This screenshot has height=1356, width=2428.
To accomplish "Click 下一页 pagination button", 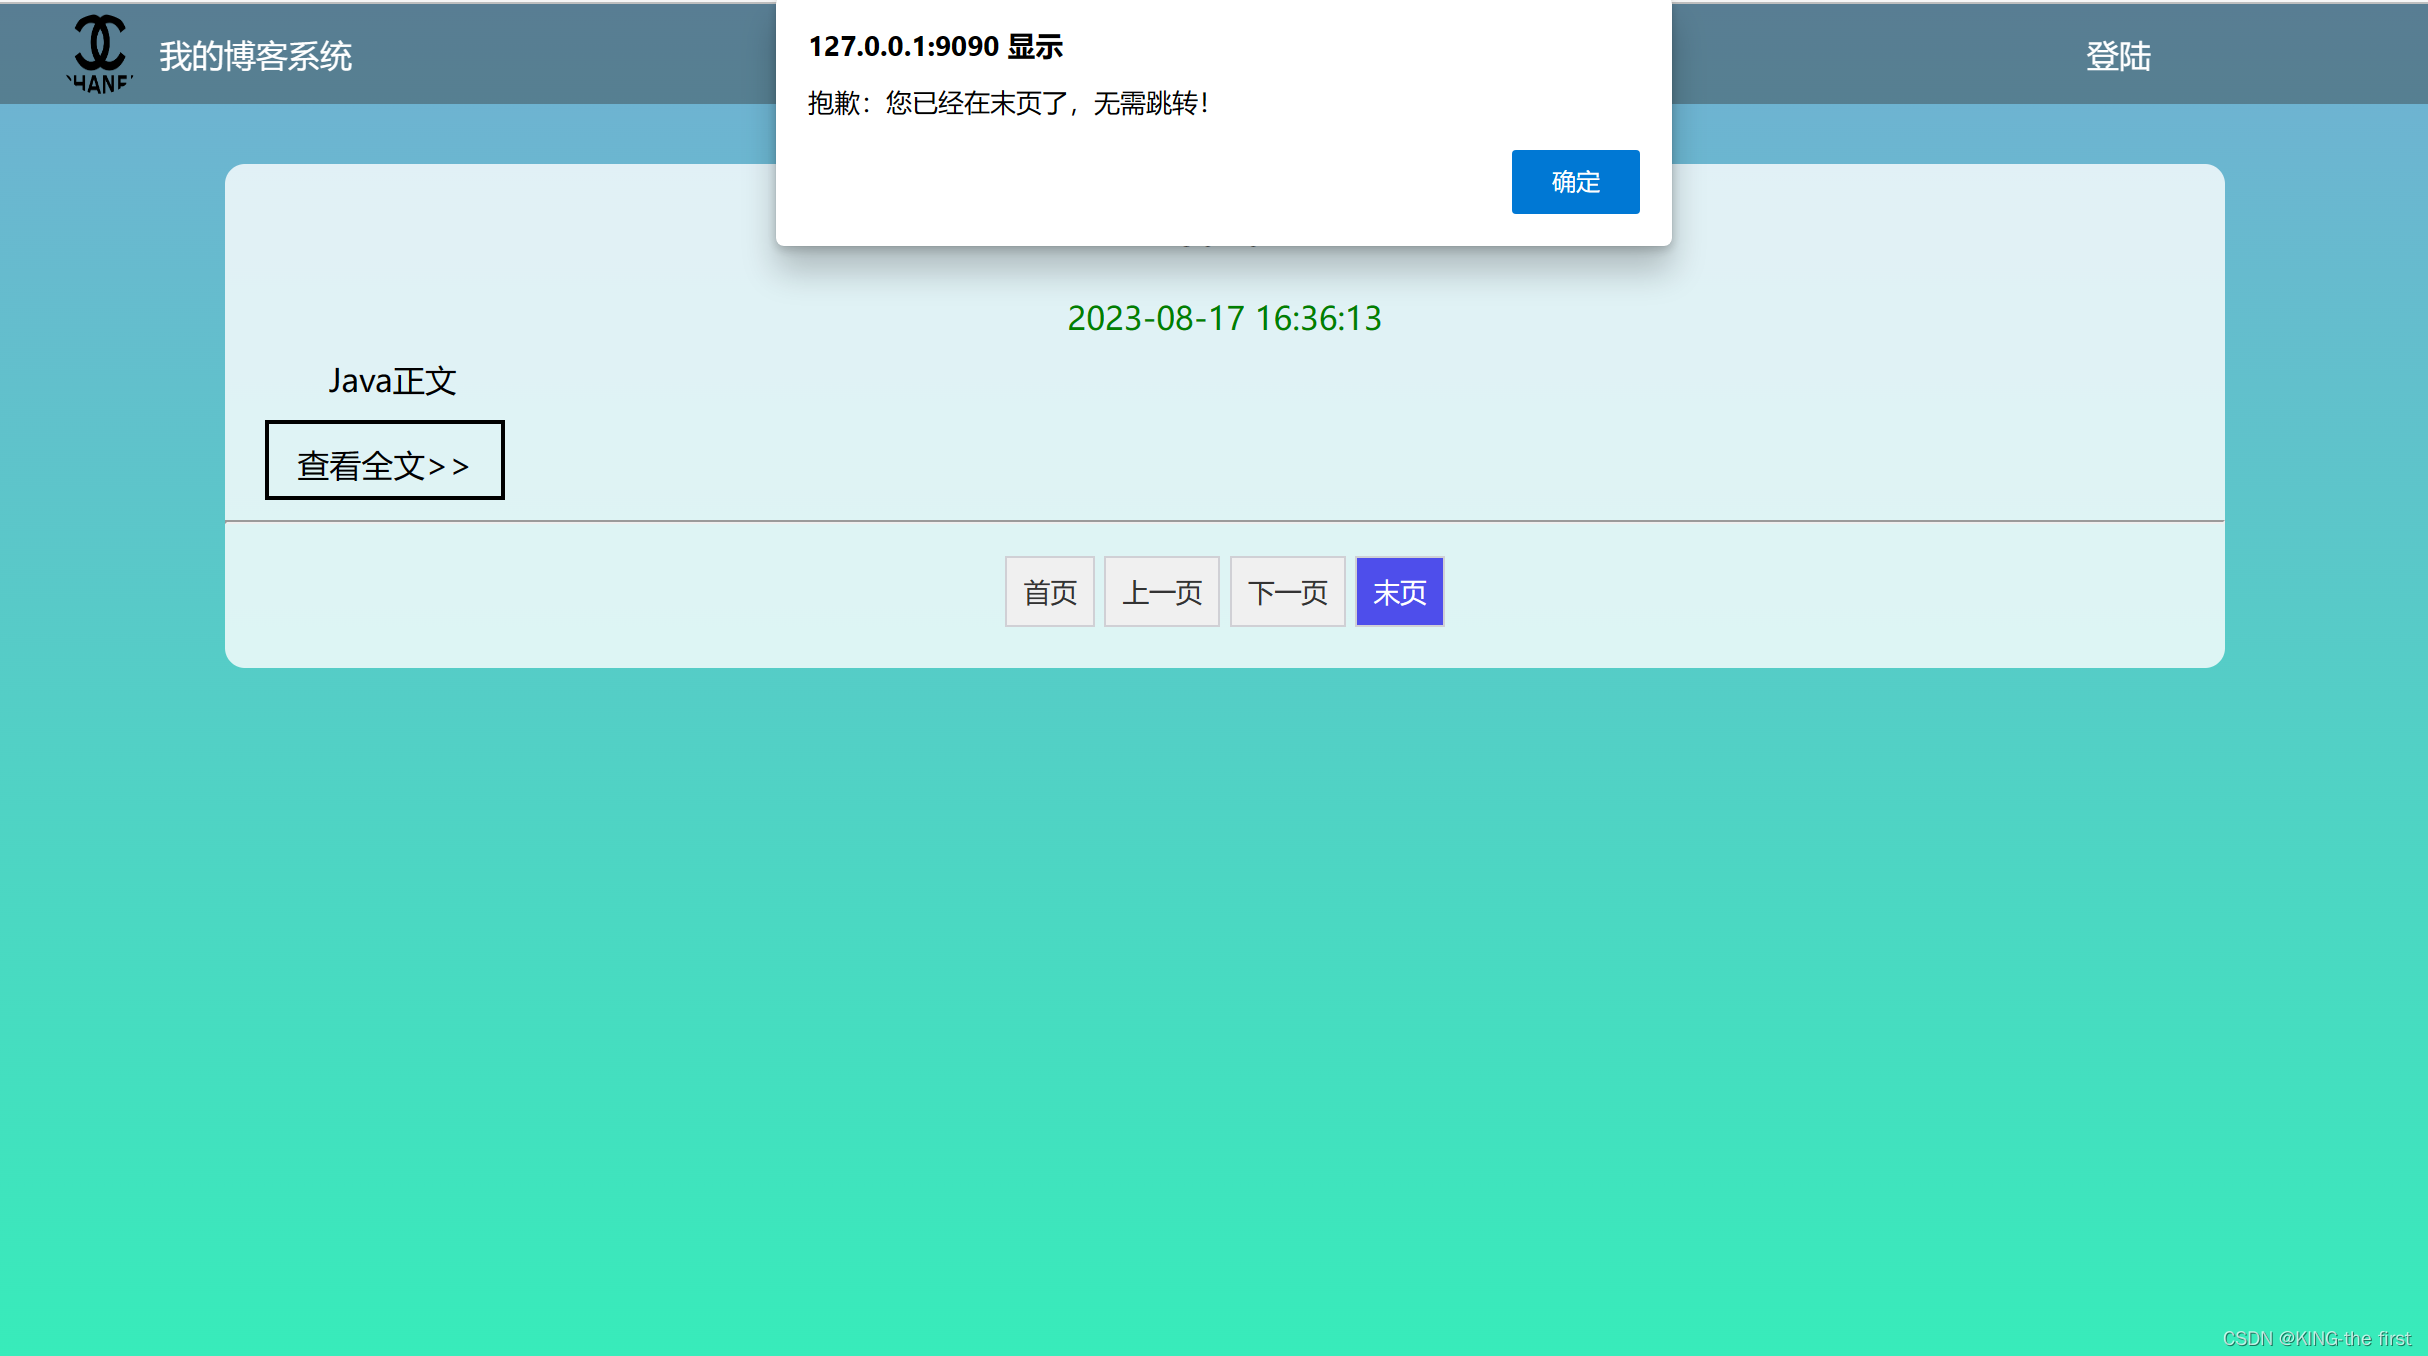I will [x=1287, y=592].
